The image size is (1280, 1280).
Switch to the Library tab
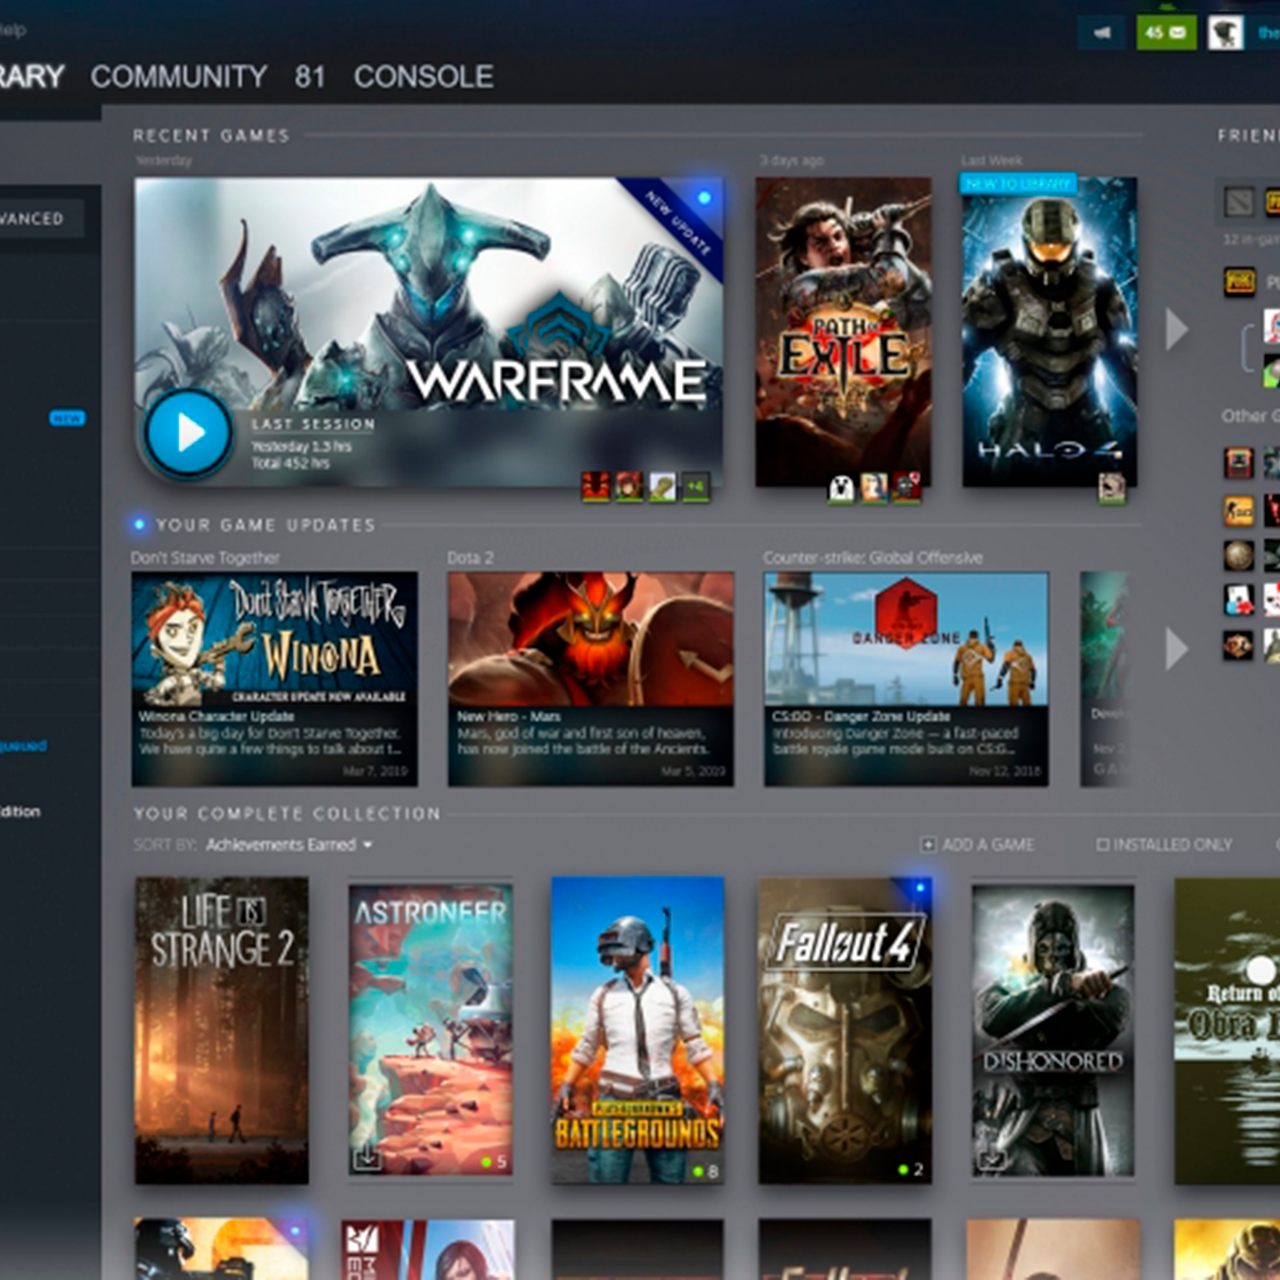click(31, 77)
